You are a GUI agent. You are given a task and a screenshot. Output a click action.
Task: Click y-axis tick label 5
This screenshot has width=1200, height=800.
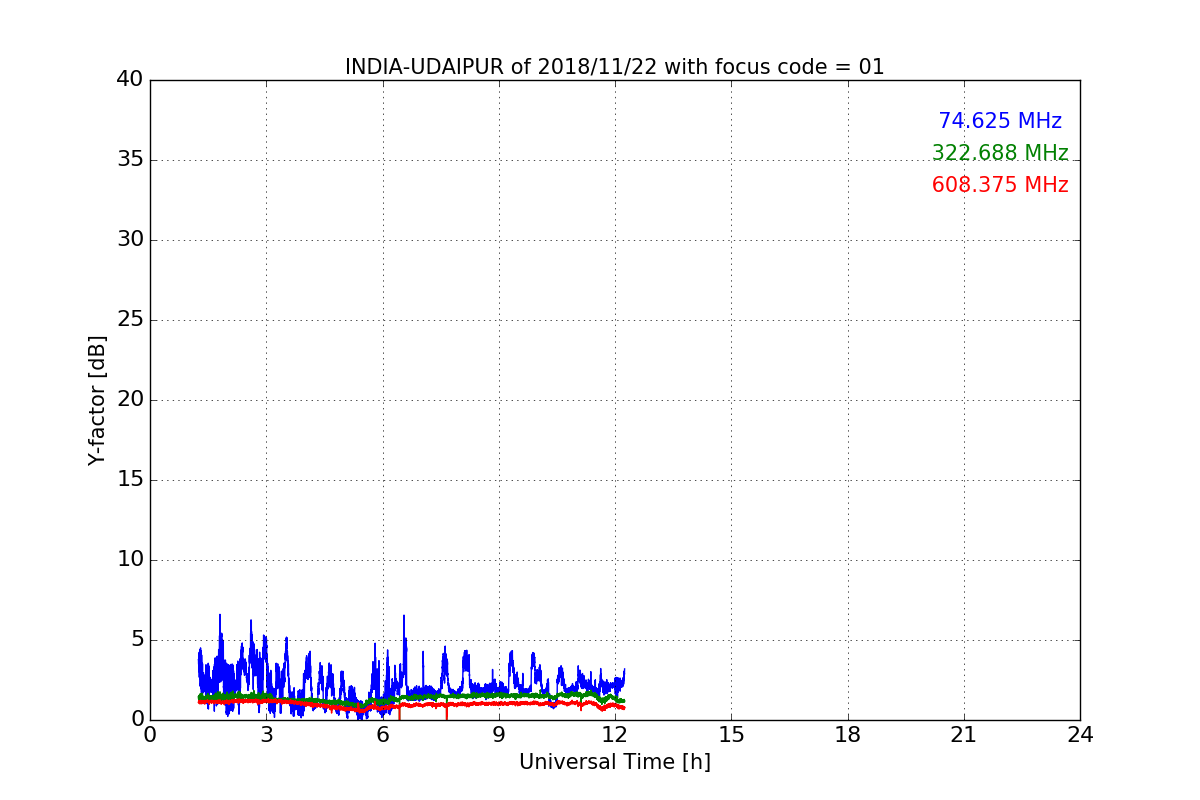coord(137,640)
